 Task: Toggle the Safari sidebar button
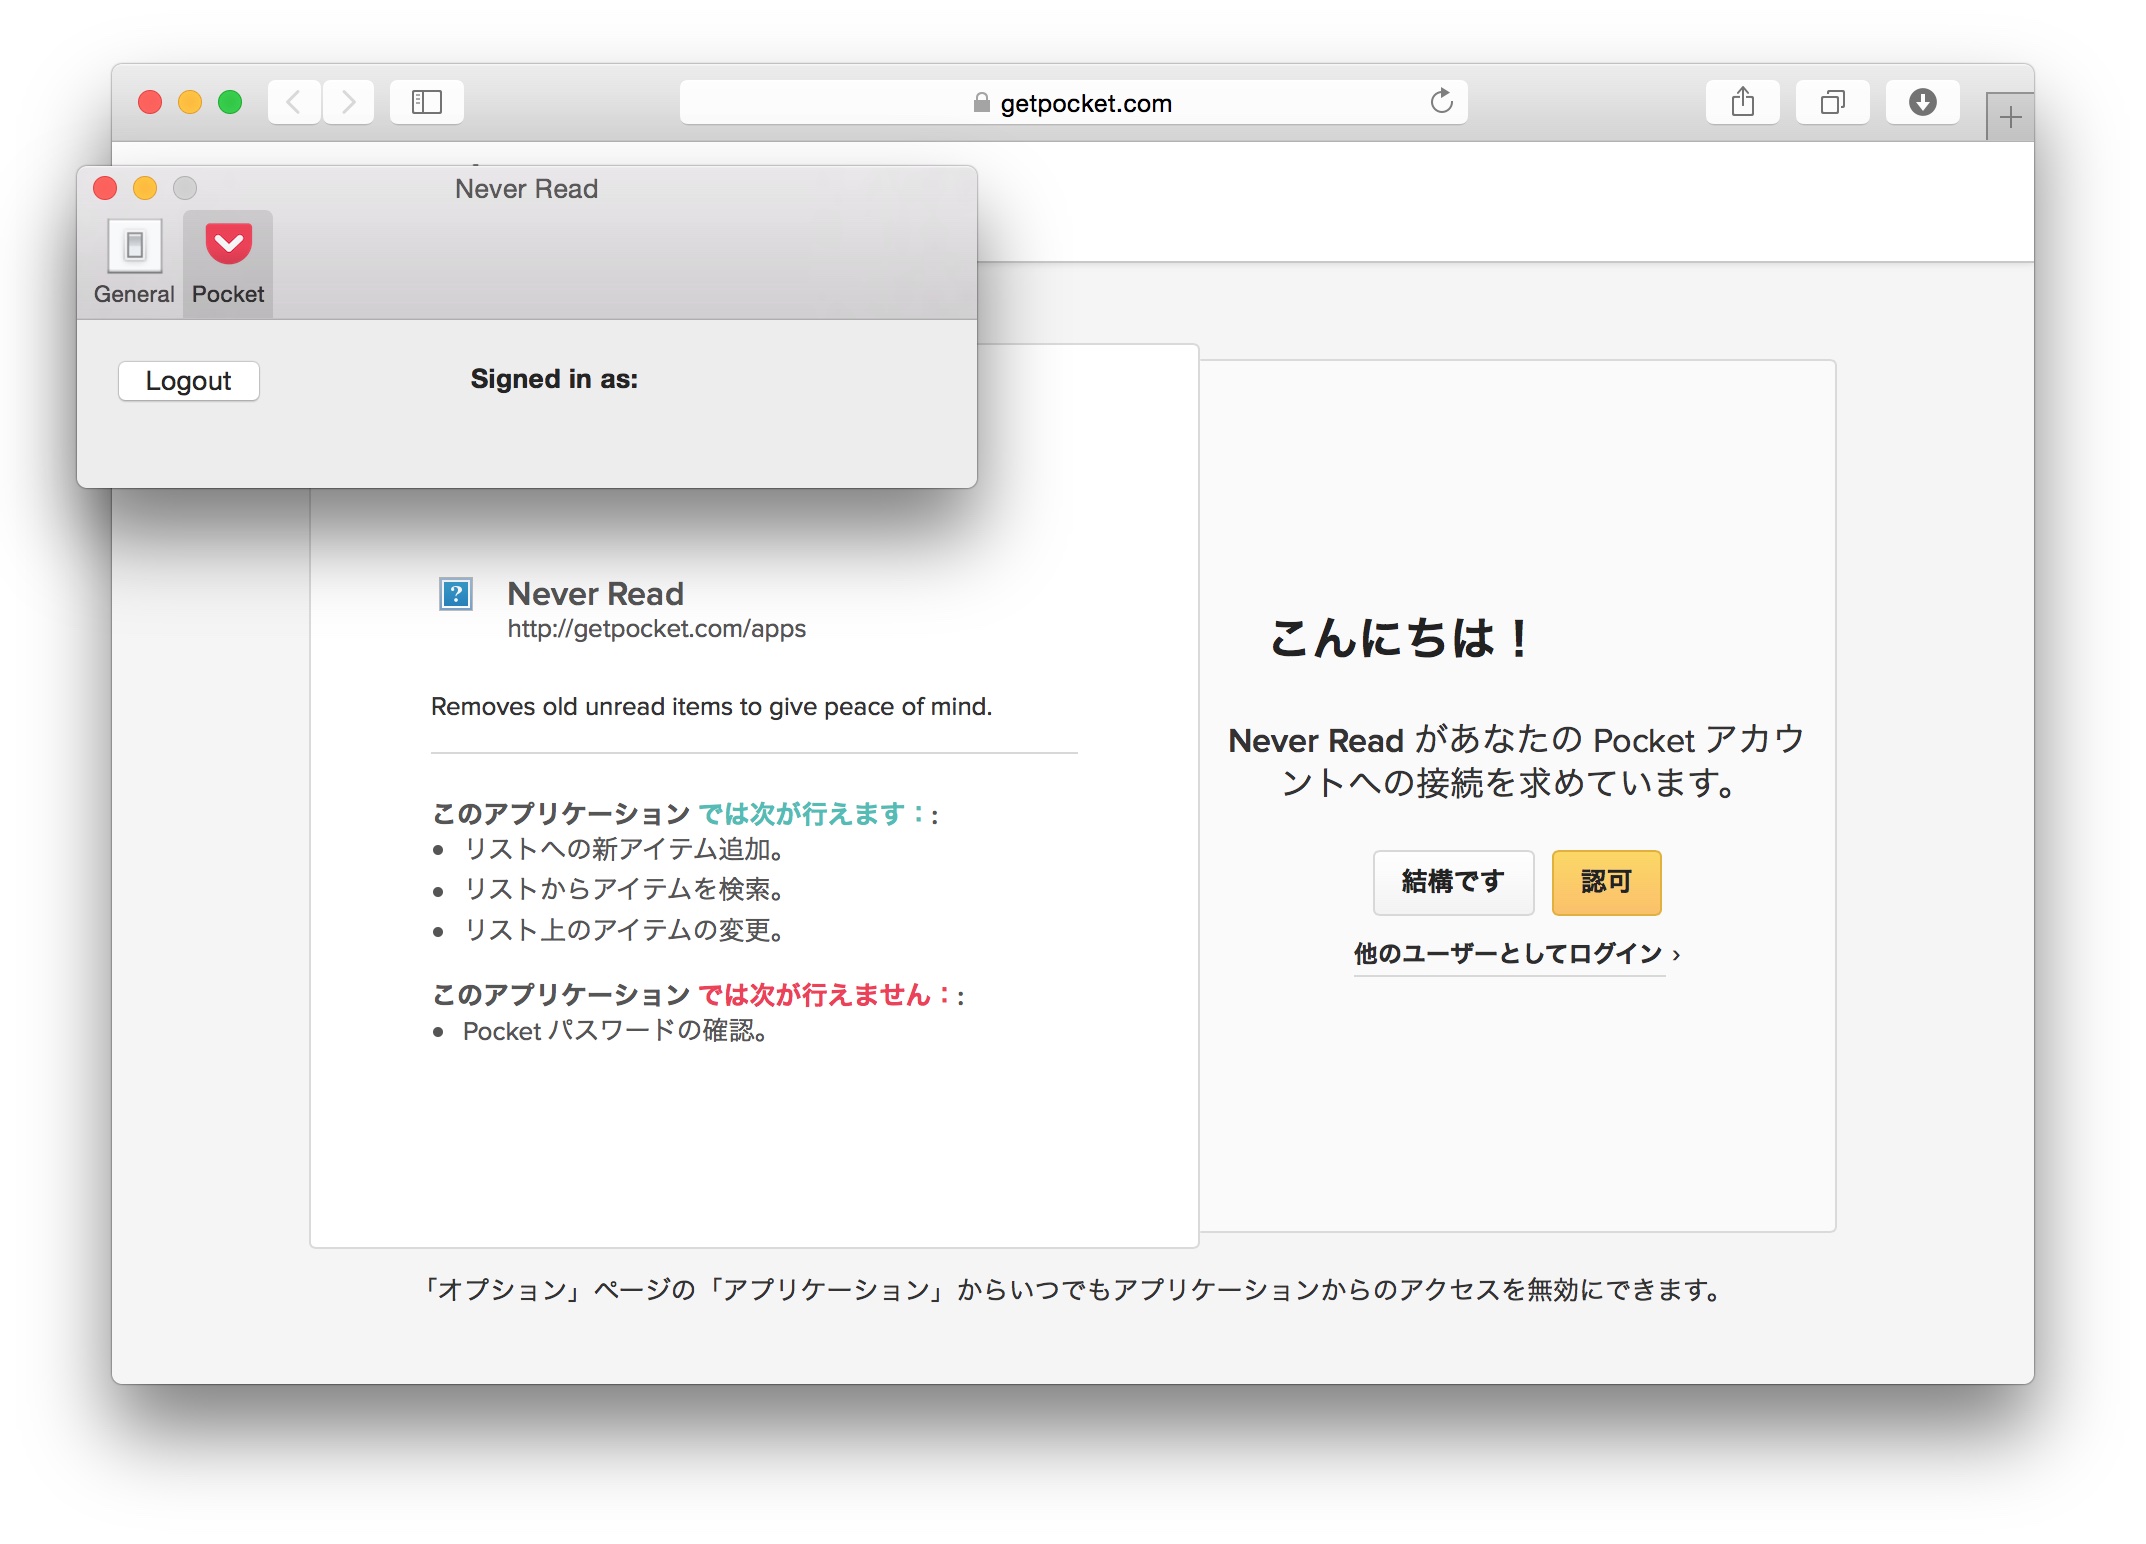pyautogui.click(x=427, y=102)
